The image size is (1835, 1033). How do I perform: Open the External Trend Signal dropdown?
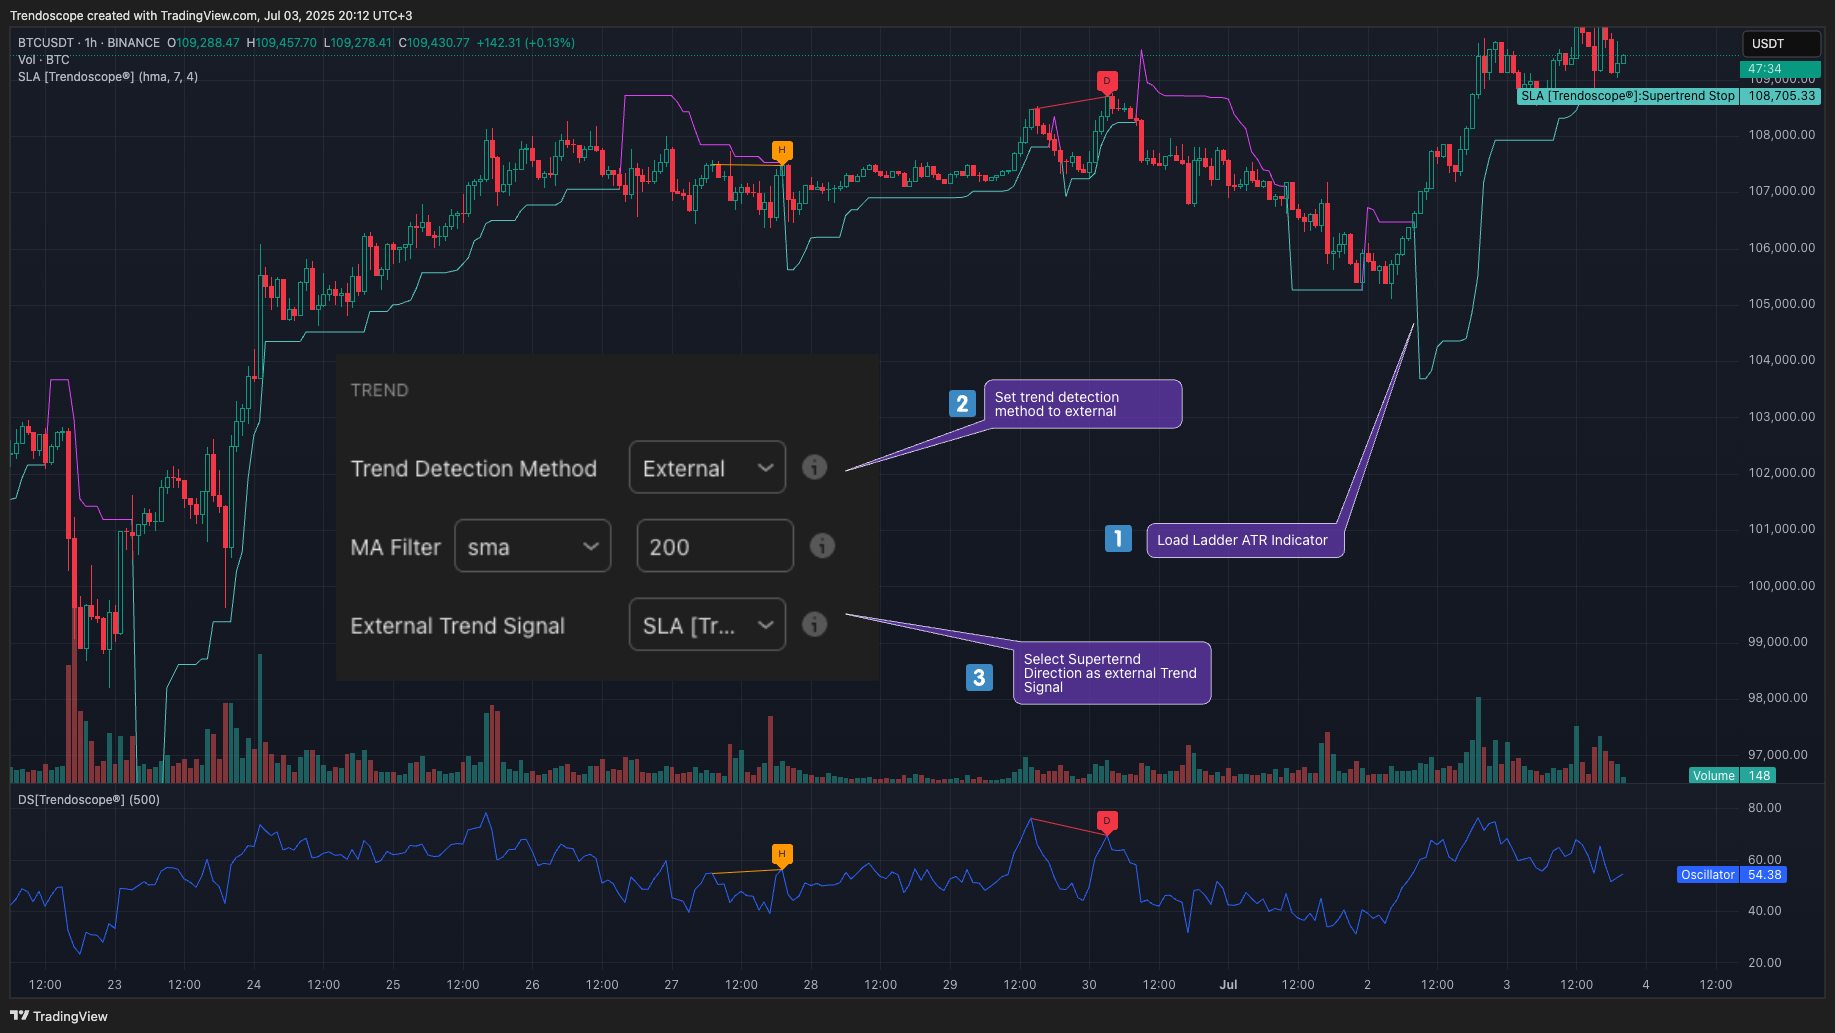point(707,625)
